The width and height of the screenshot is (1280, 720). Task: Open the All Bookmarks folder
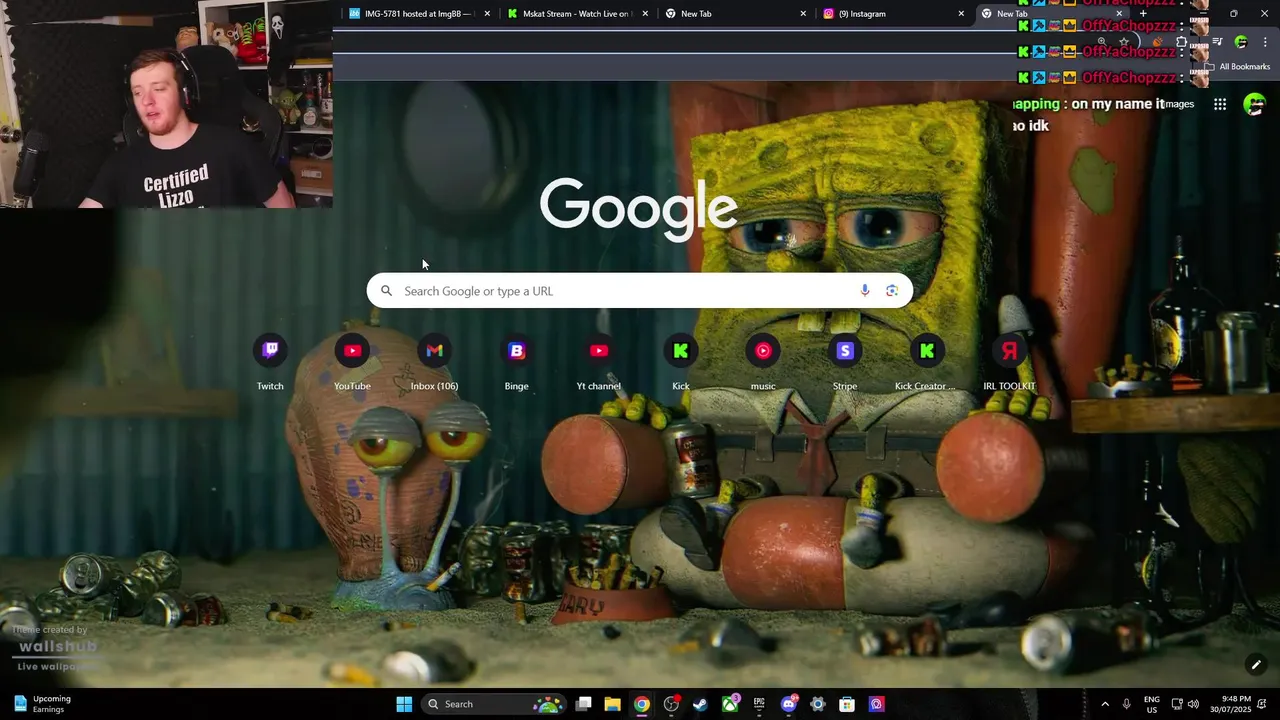tap(1237, 67)
